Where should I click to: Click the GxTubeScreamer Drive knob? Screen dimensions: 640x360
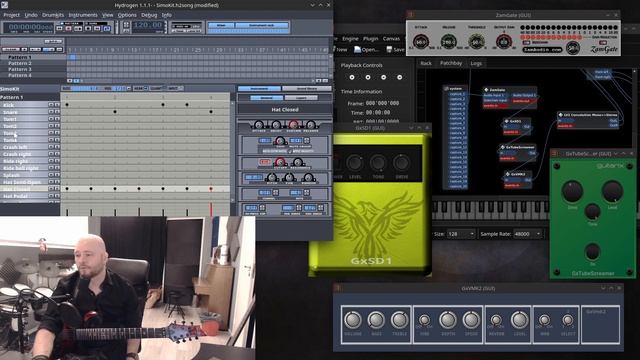[x=572, y=192]
